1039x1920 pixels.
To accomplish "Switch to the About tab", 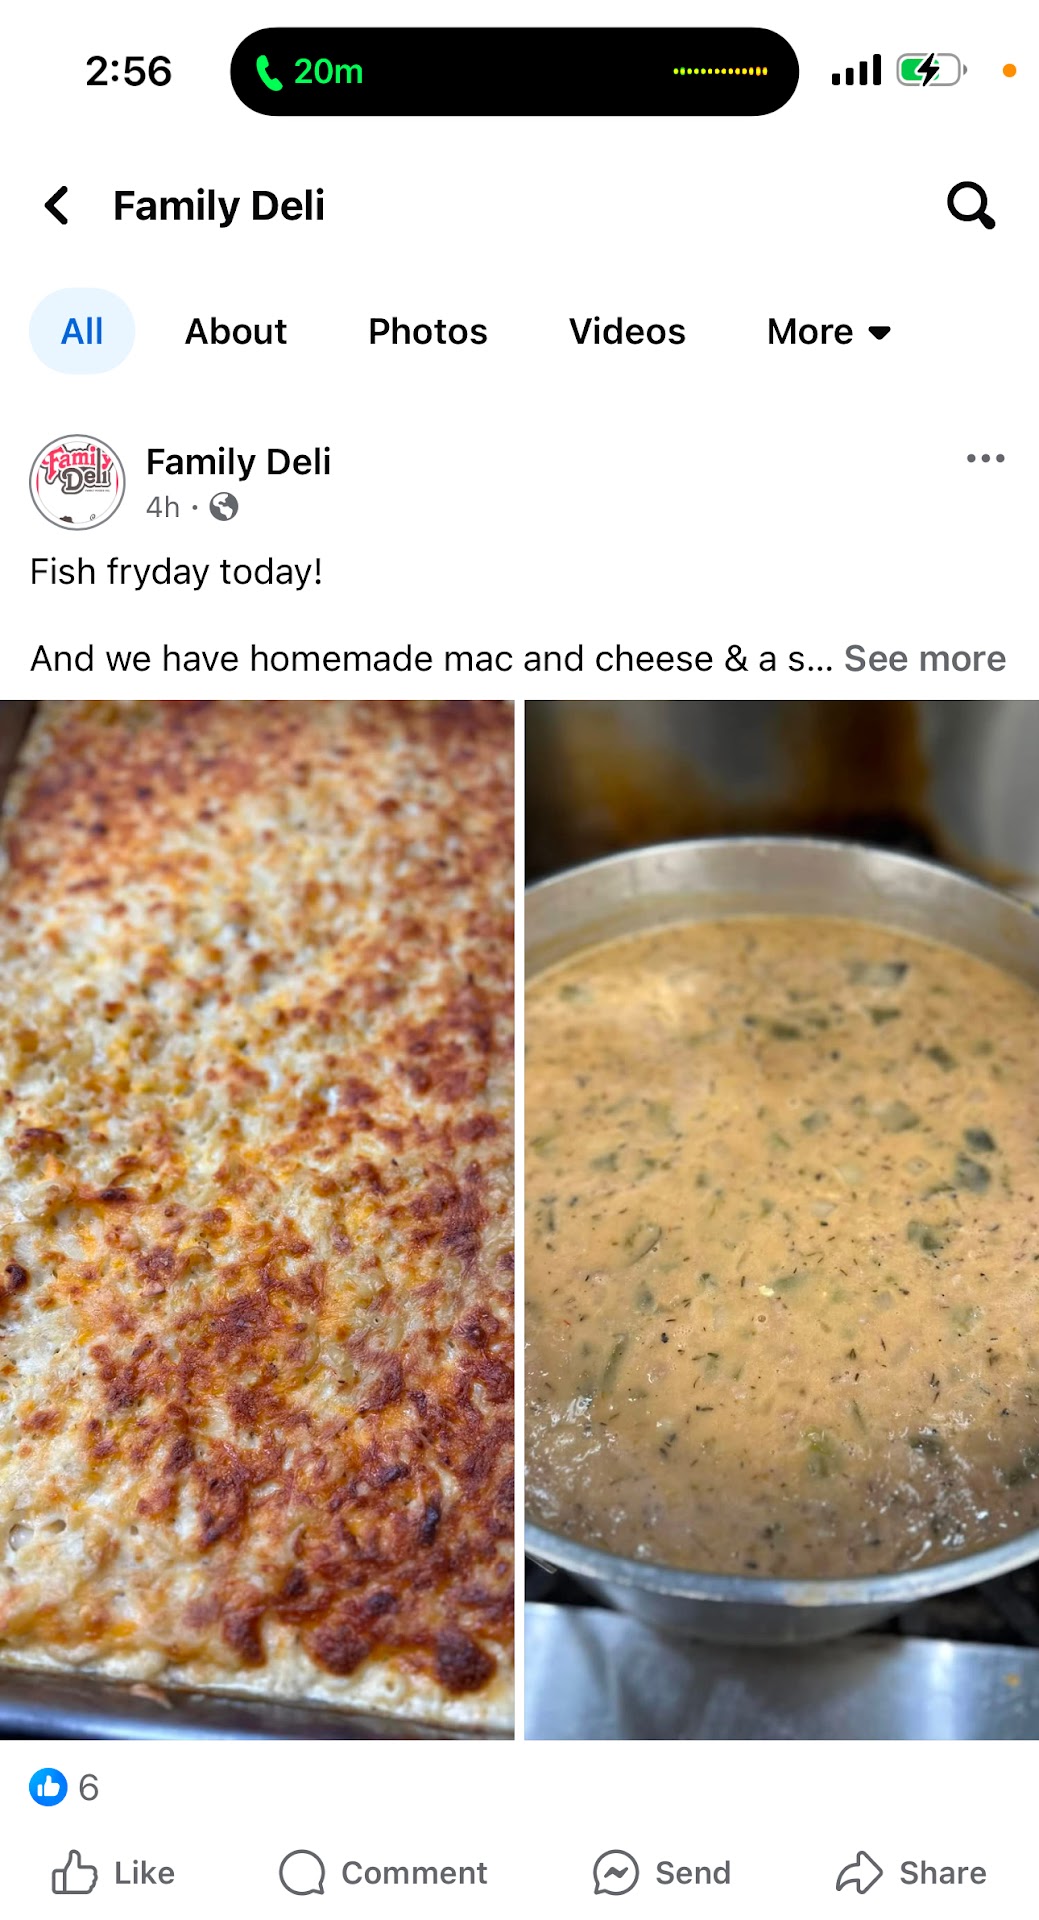I will pos(236,332).
